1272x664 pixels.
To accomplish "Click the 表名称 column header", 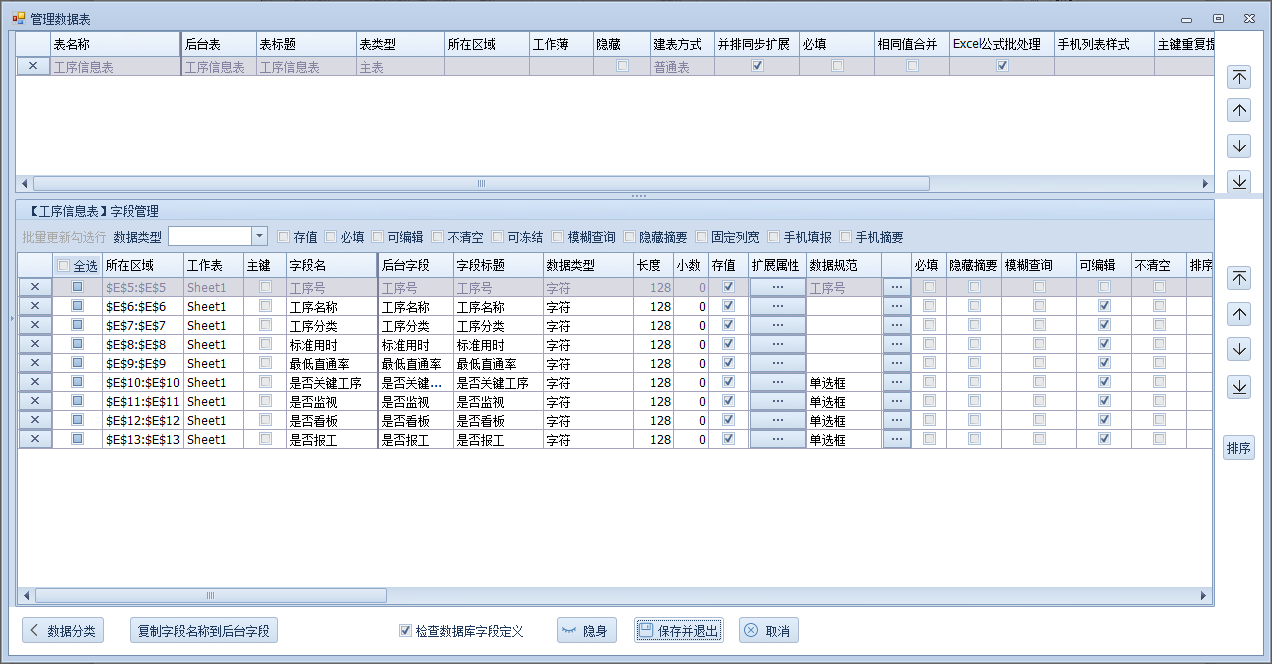I will [113, 45].
